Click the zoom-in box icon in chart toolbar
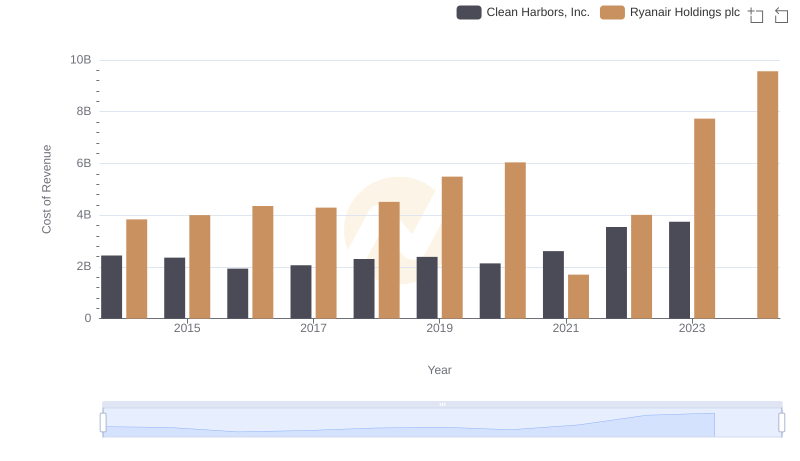 tap(756, 15)
